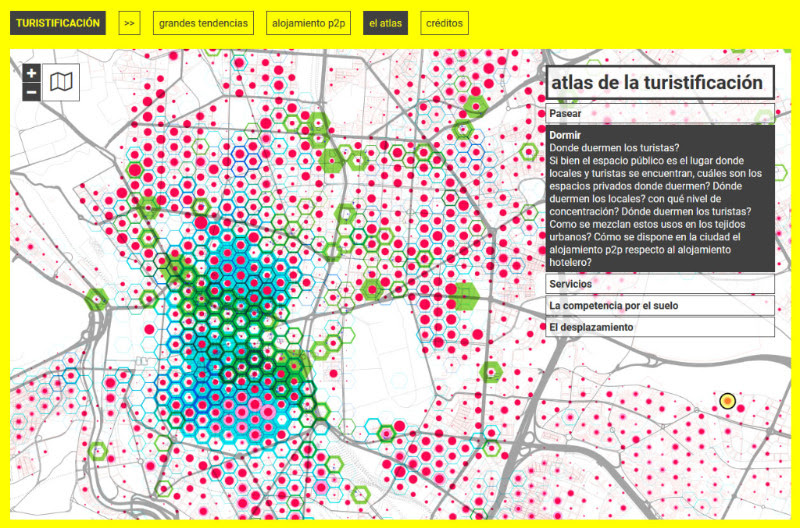Viewport: 800px width, 528px height.
Task: Open the map layers icon
Action: click(62, 83)
